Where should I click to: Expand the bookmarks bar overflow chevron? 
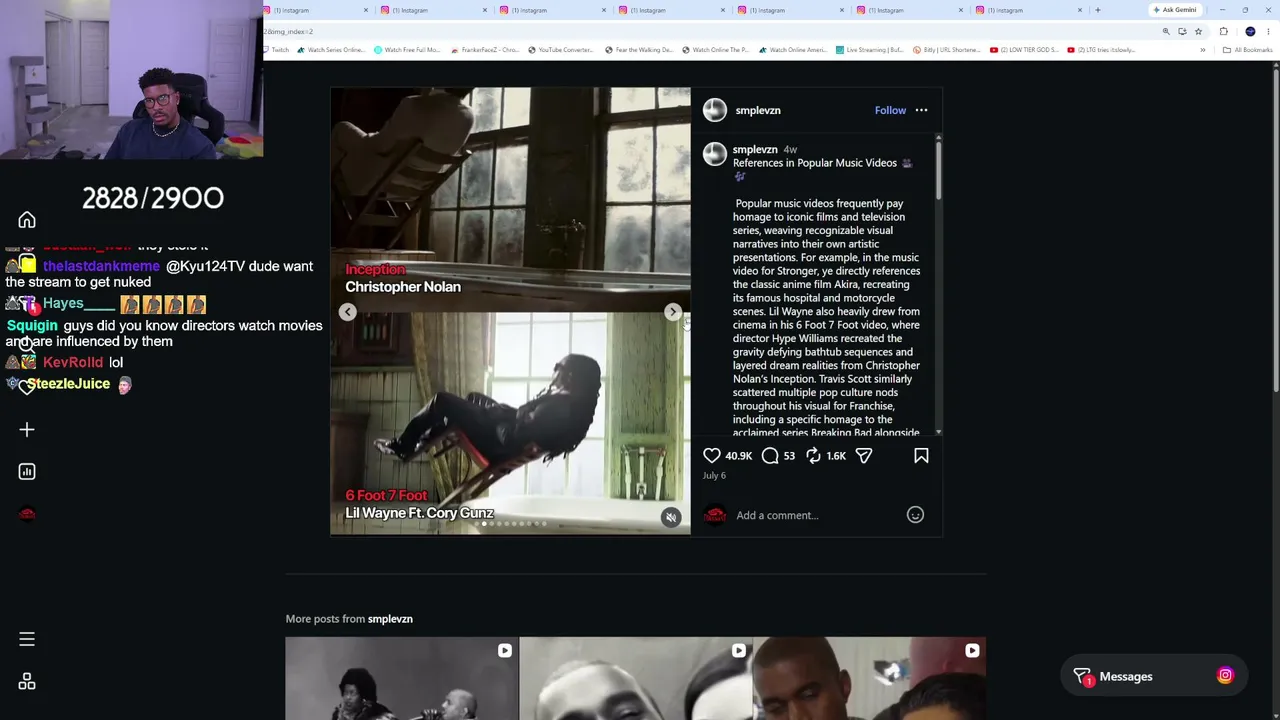point(1203,50)
